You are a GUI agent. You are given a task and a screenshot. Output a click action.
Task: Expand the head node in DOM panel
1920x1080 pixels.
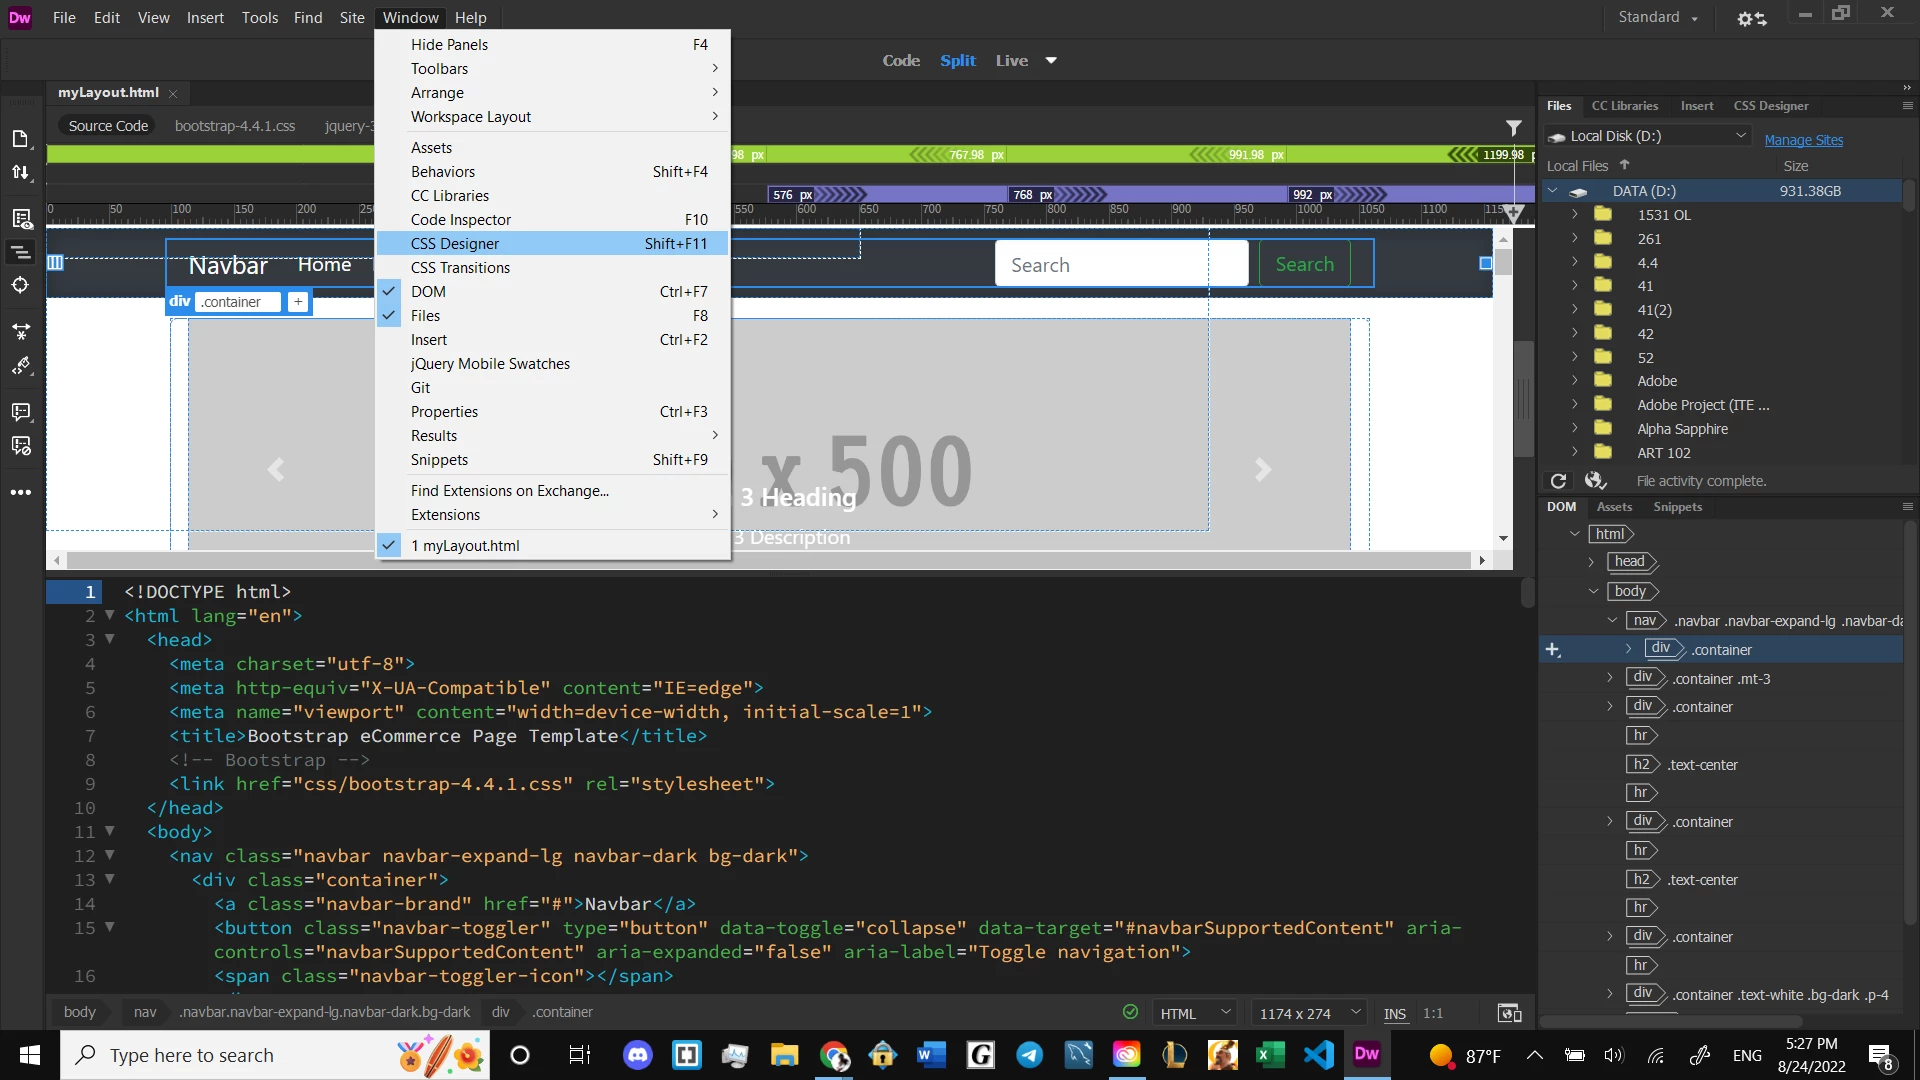coord(1591,562)
